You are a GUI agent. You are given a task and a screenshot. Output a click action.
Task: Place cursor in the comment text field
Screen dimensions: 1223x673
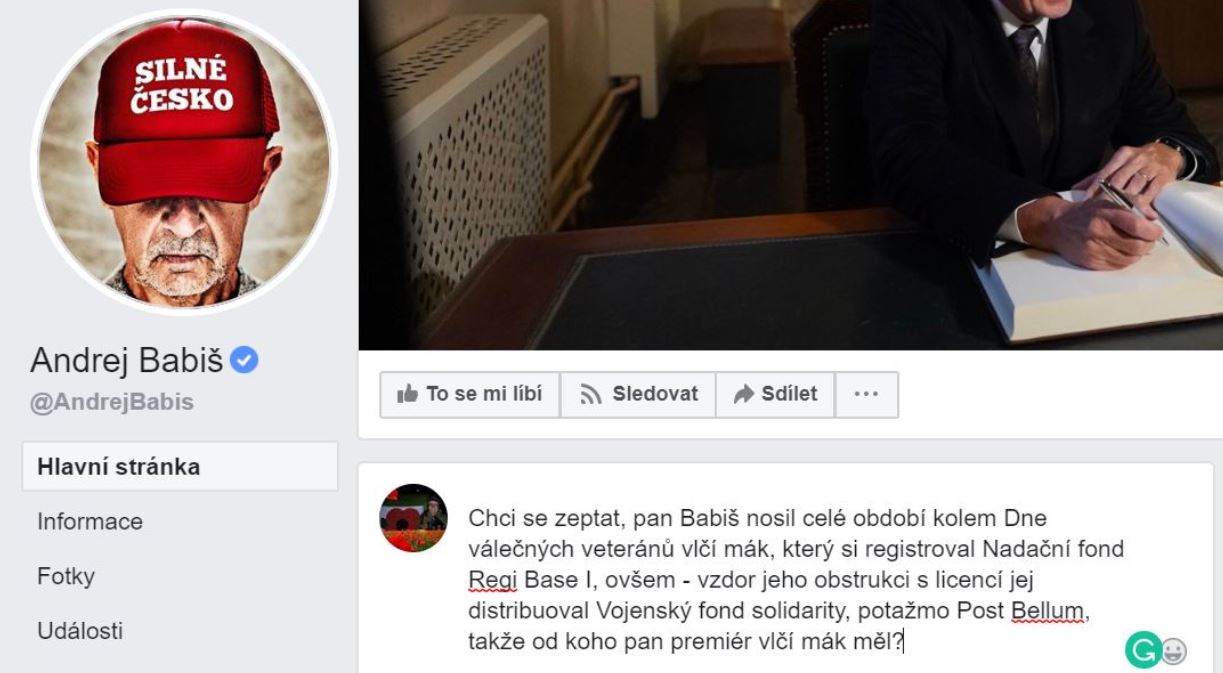coord(790,580)
